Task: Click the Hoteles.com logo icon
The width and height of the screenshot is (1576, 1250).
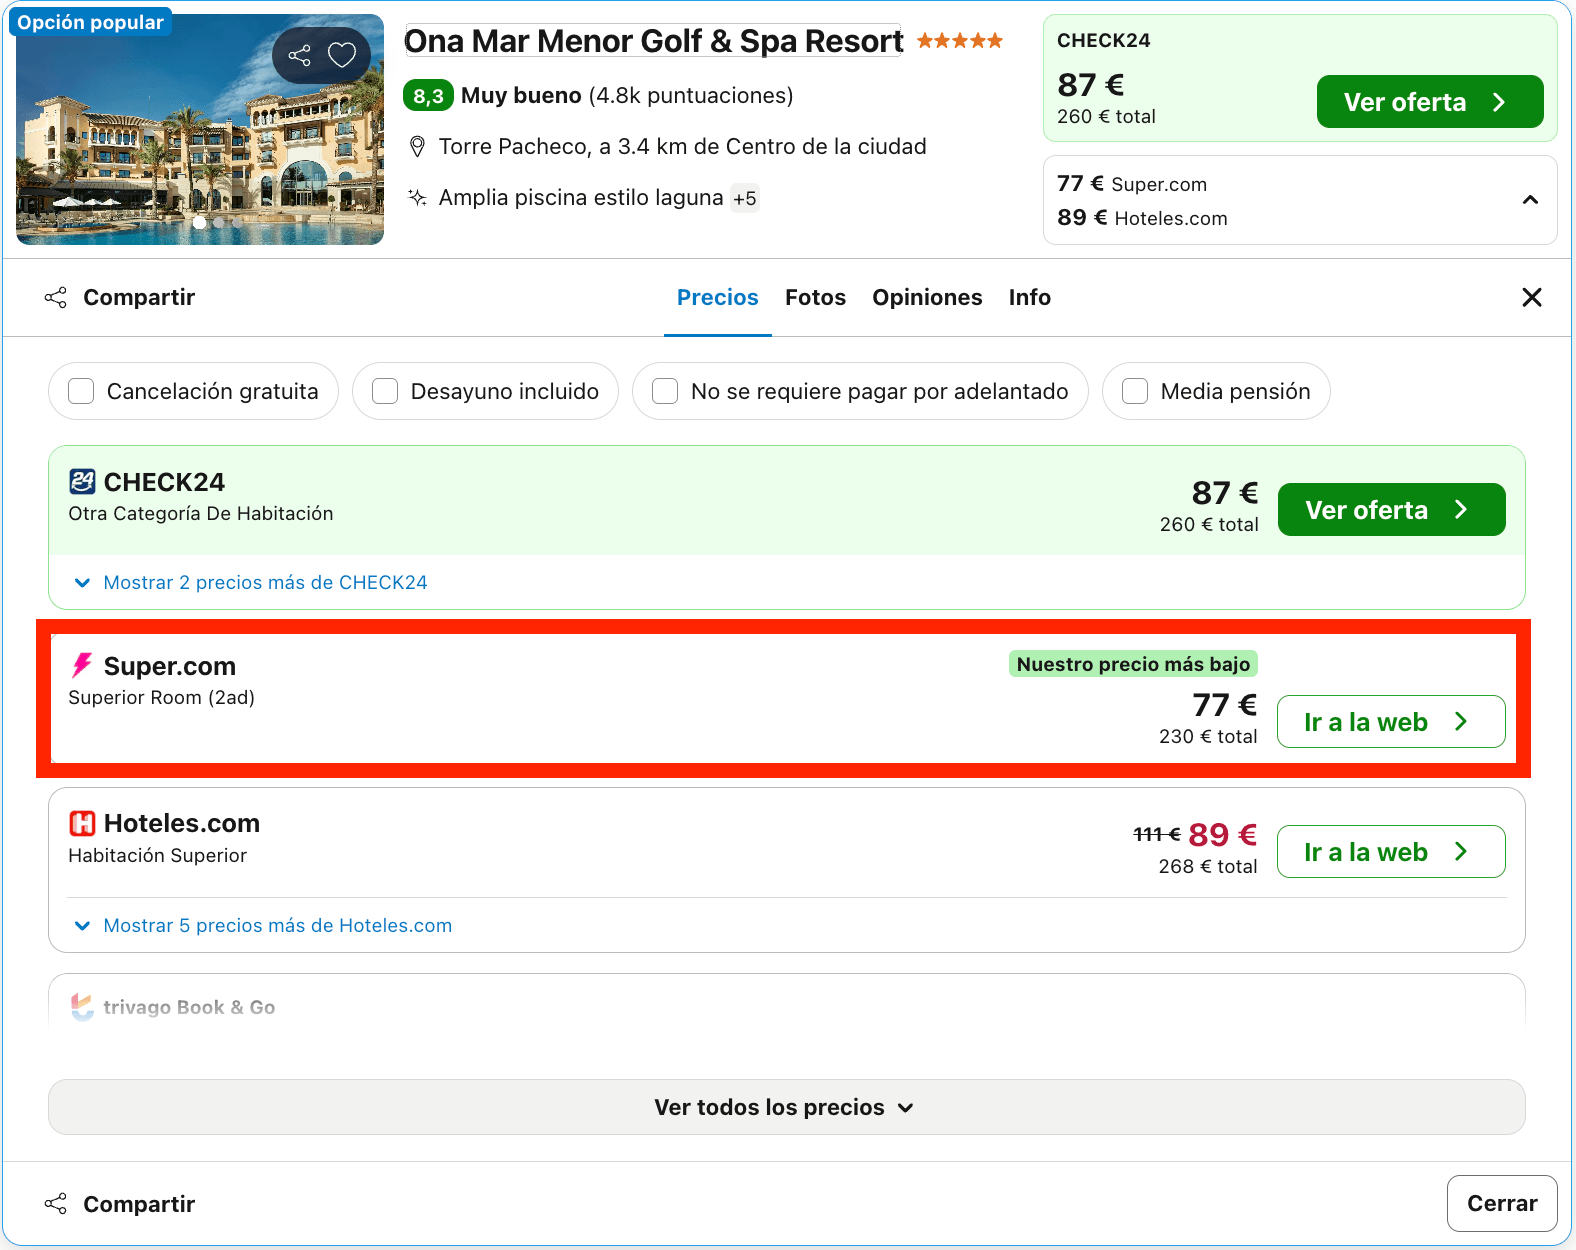Action: [82, 823]
